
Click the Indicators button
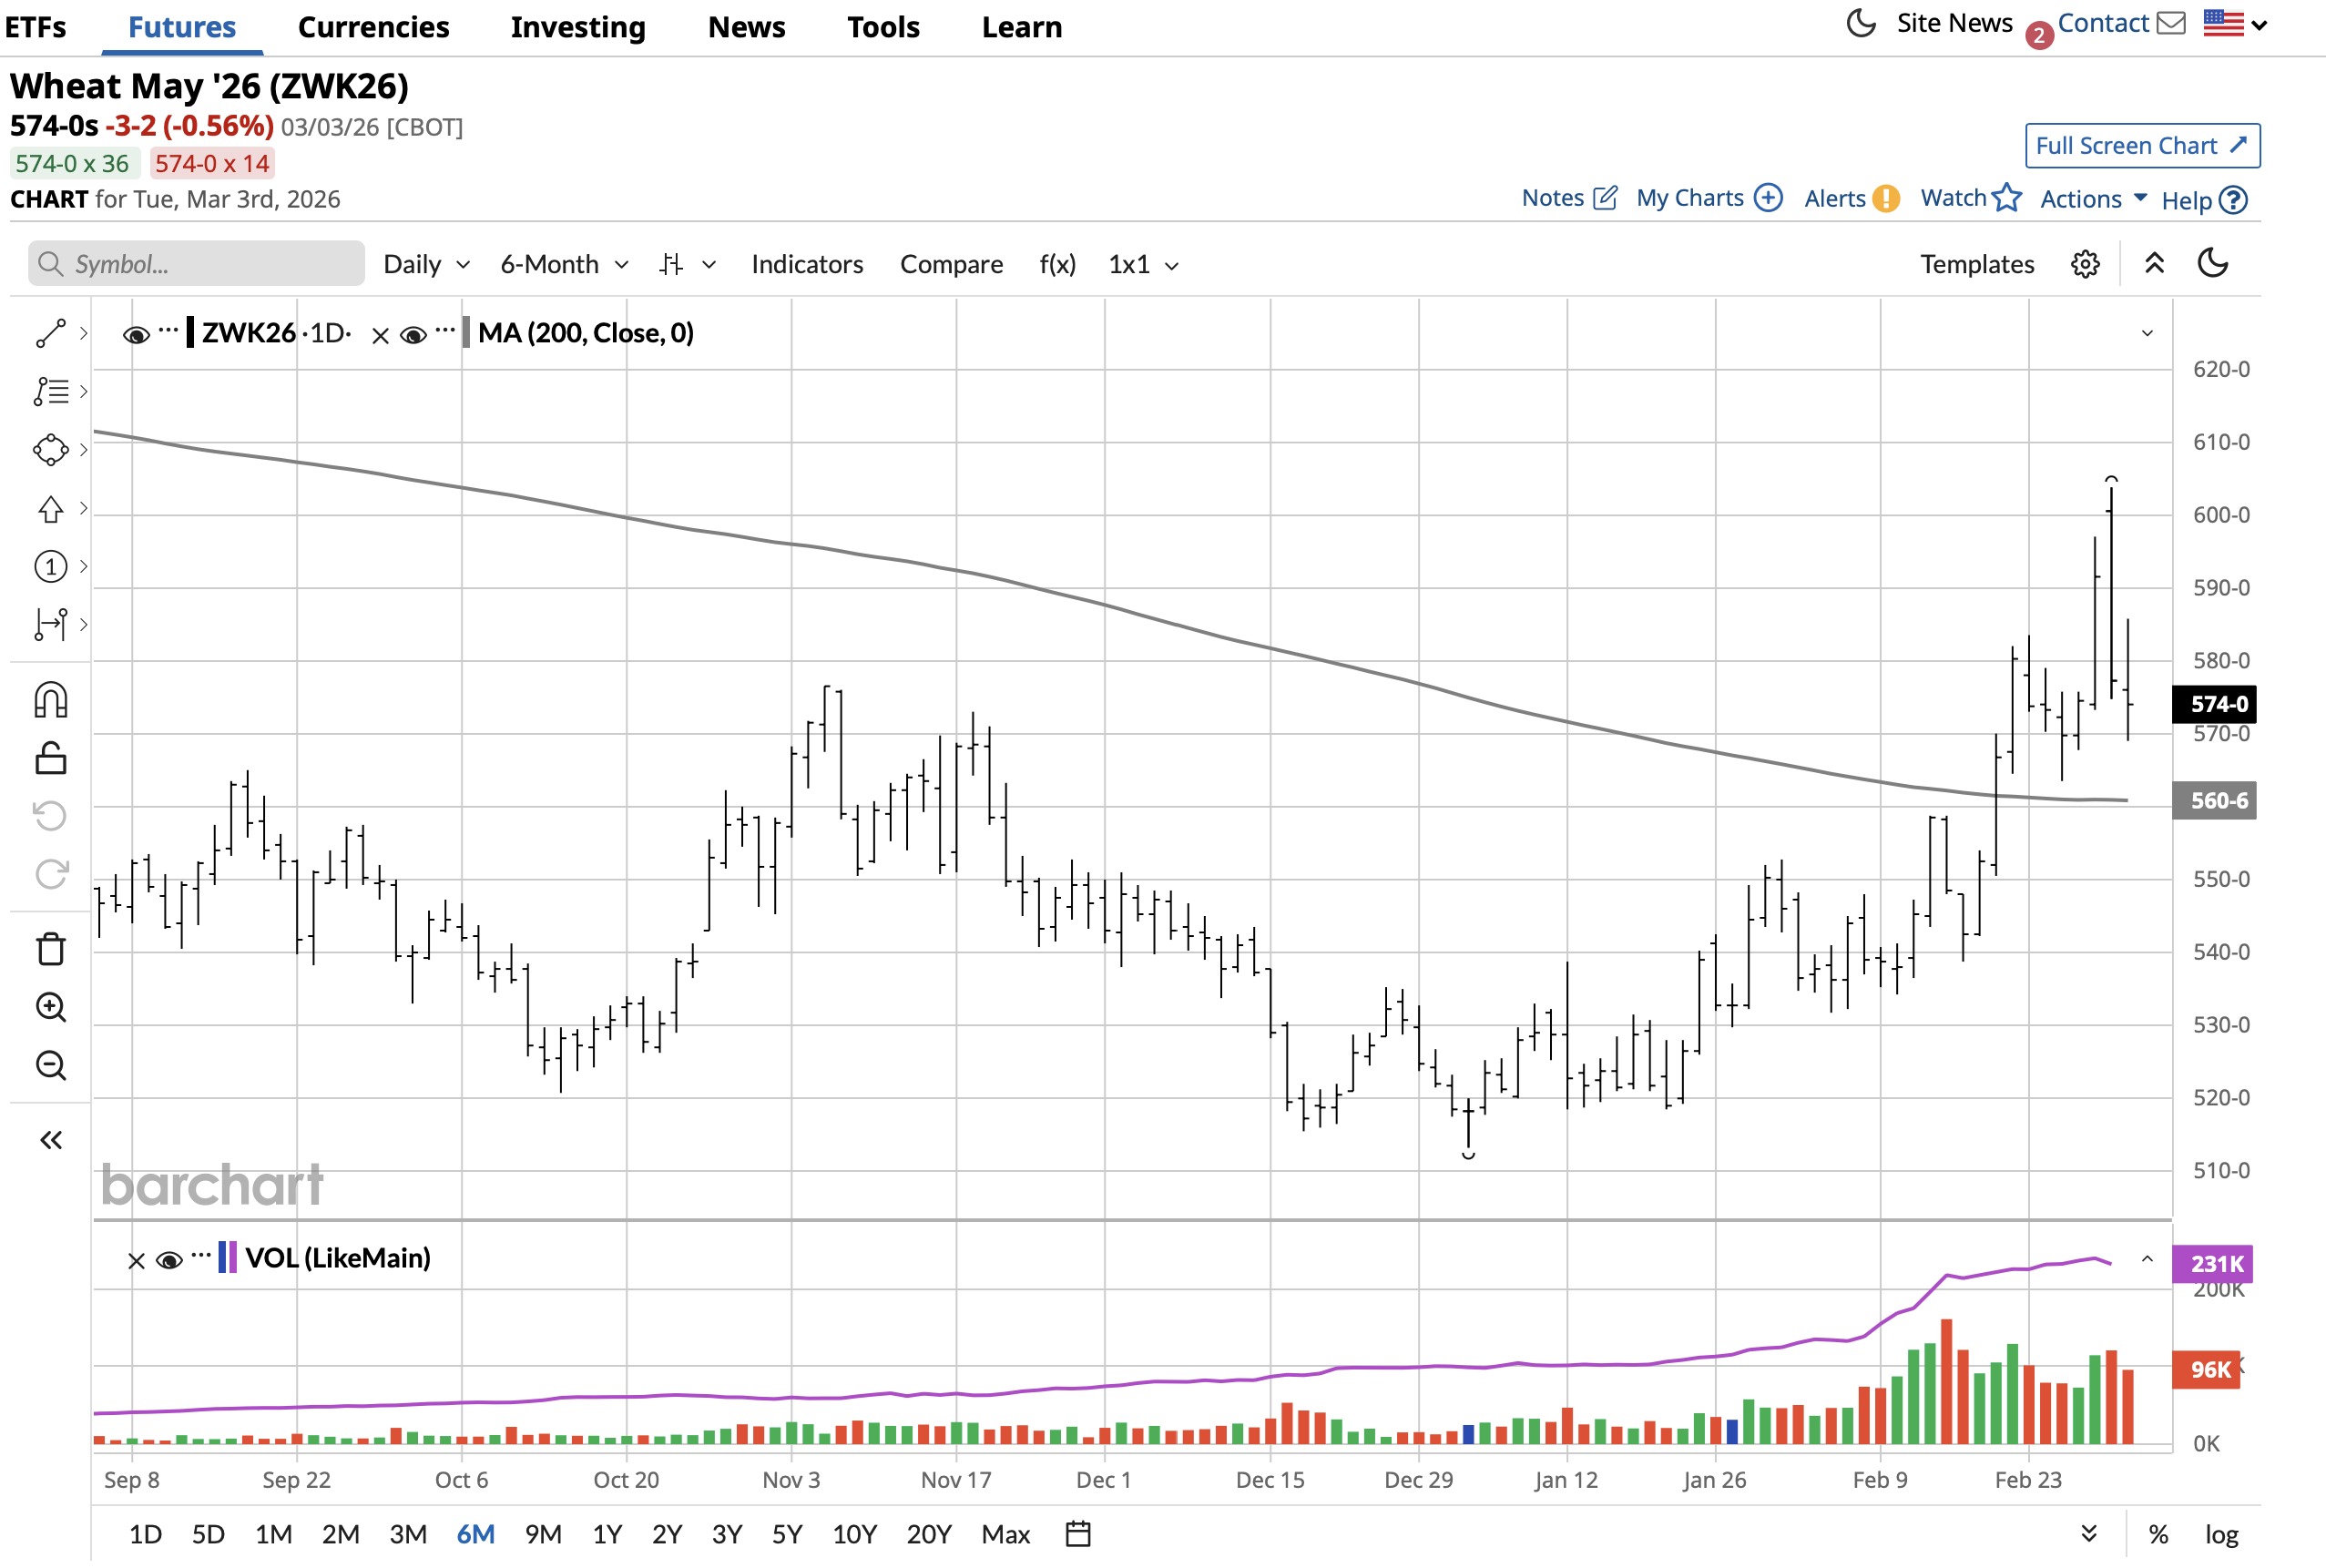click(x=806, y=264)
